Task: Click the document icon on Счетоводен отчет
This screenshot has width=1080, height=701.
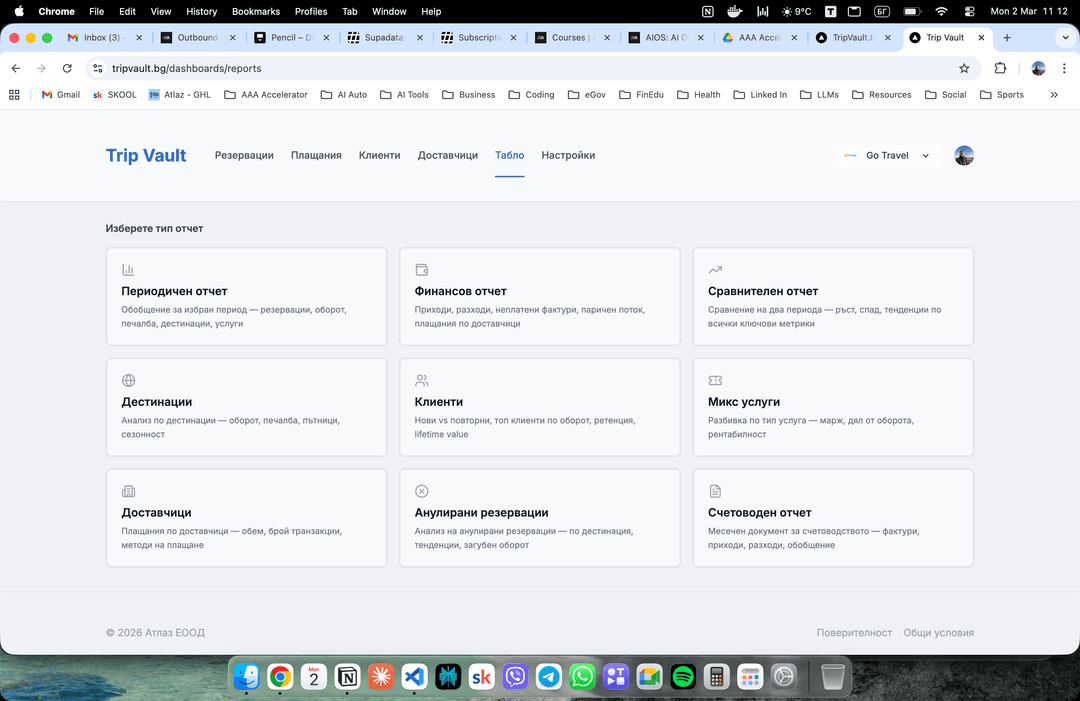Action: coord(715,491)
